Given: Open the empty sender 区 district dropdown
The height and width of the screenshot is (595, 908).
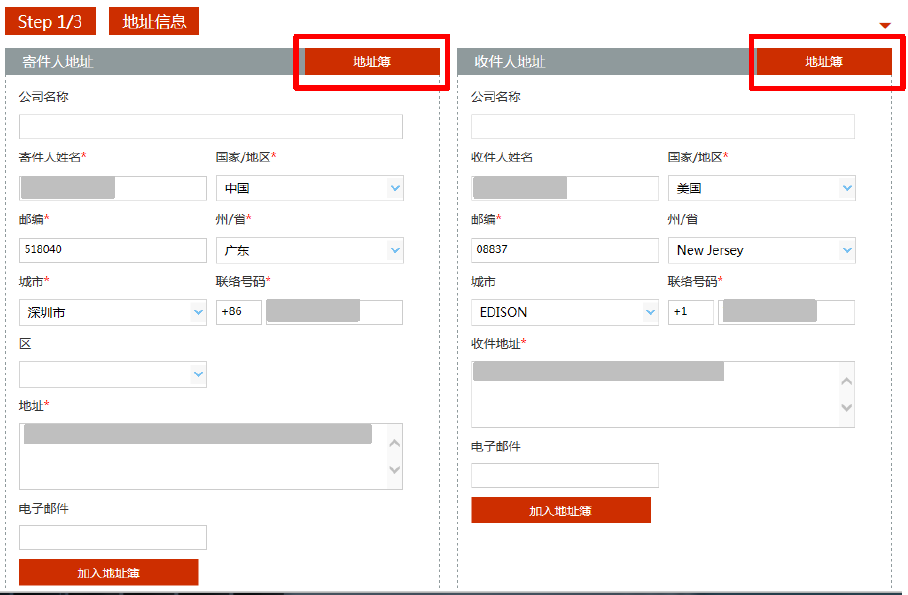Looking at the screenshot, I should coord(113,374).
